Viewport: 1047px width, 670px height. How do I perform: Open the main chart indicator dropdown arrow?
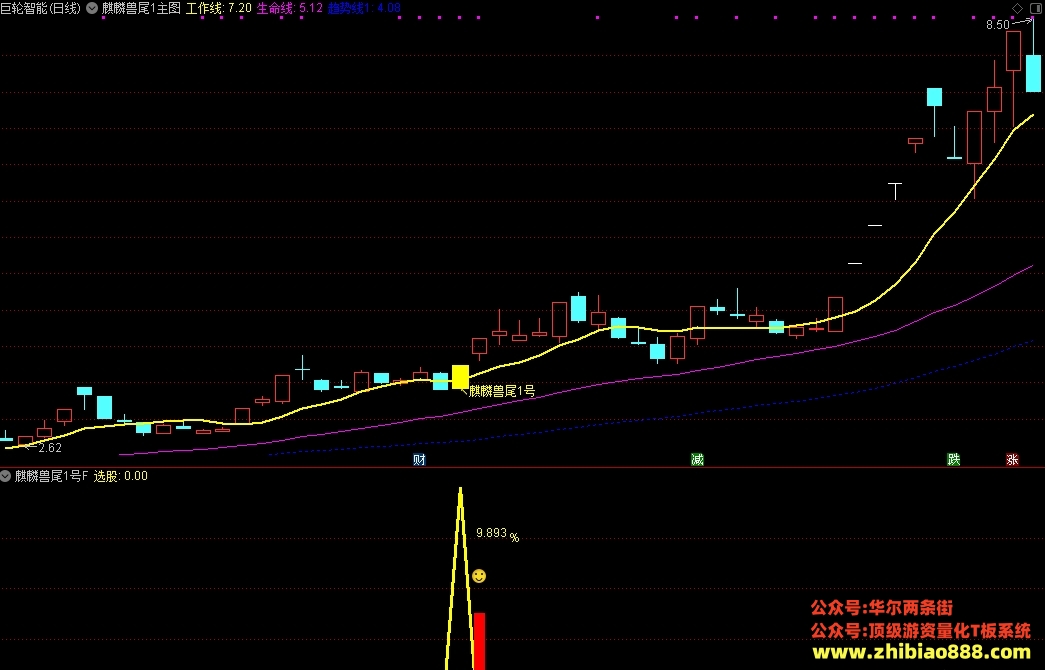click(x=92, y=8)
